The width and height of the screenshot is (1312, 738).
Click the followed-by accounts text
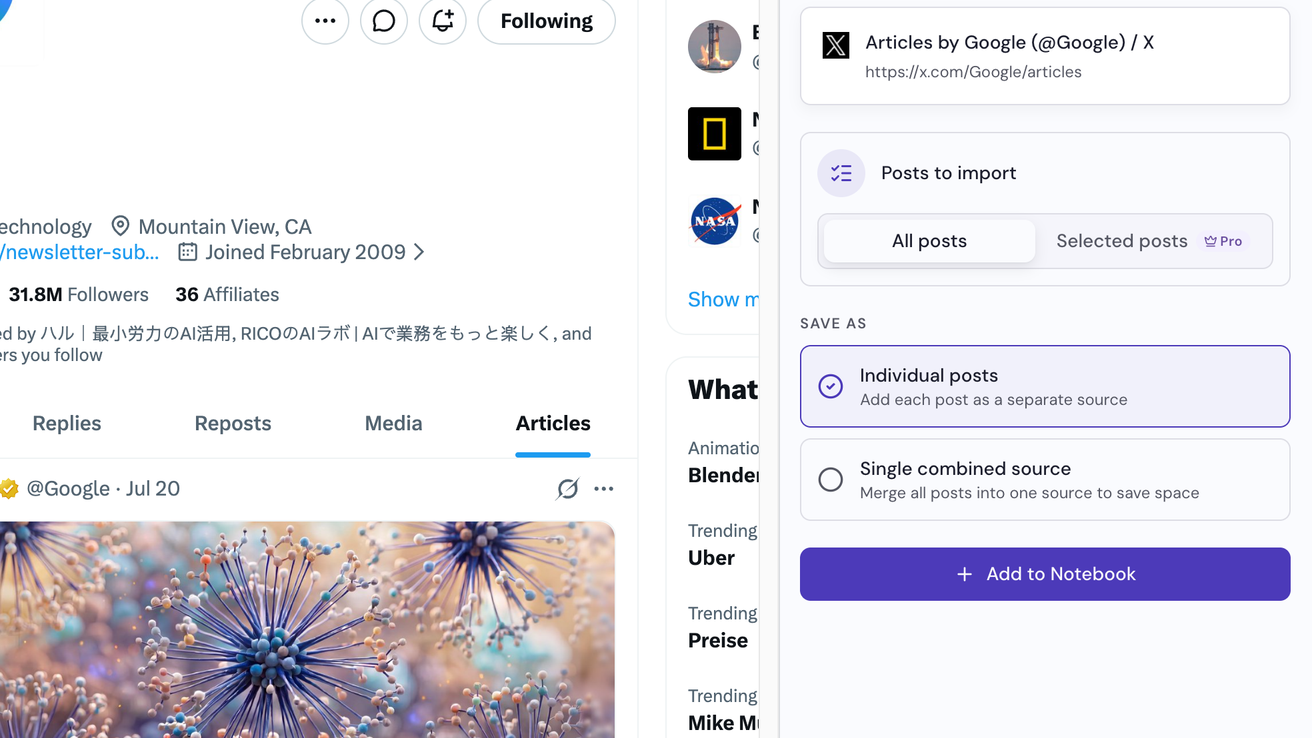coord(296,344)
